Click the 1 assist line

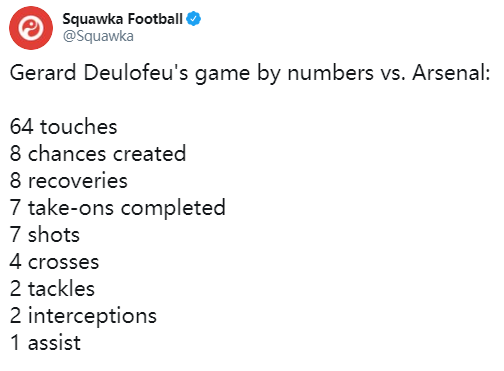pyautogui.click(x=45, y=343)
